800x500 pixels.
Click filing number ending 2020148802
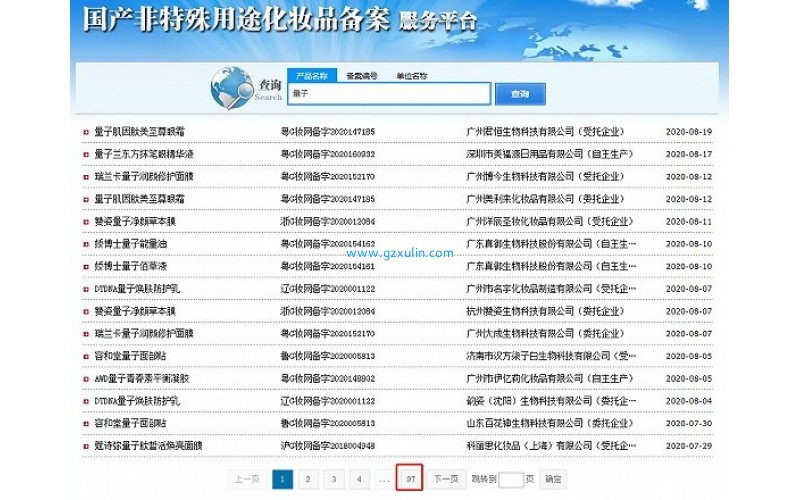coord(328,379)
